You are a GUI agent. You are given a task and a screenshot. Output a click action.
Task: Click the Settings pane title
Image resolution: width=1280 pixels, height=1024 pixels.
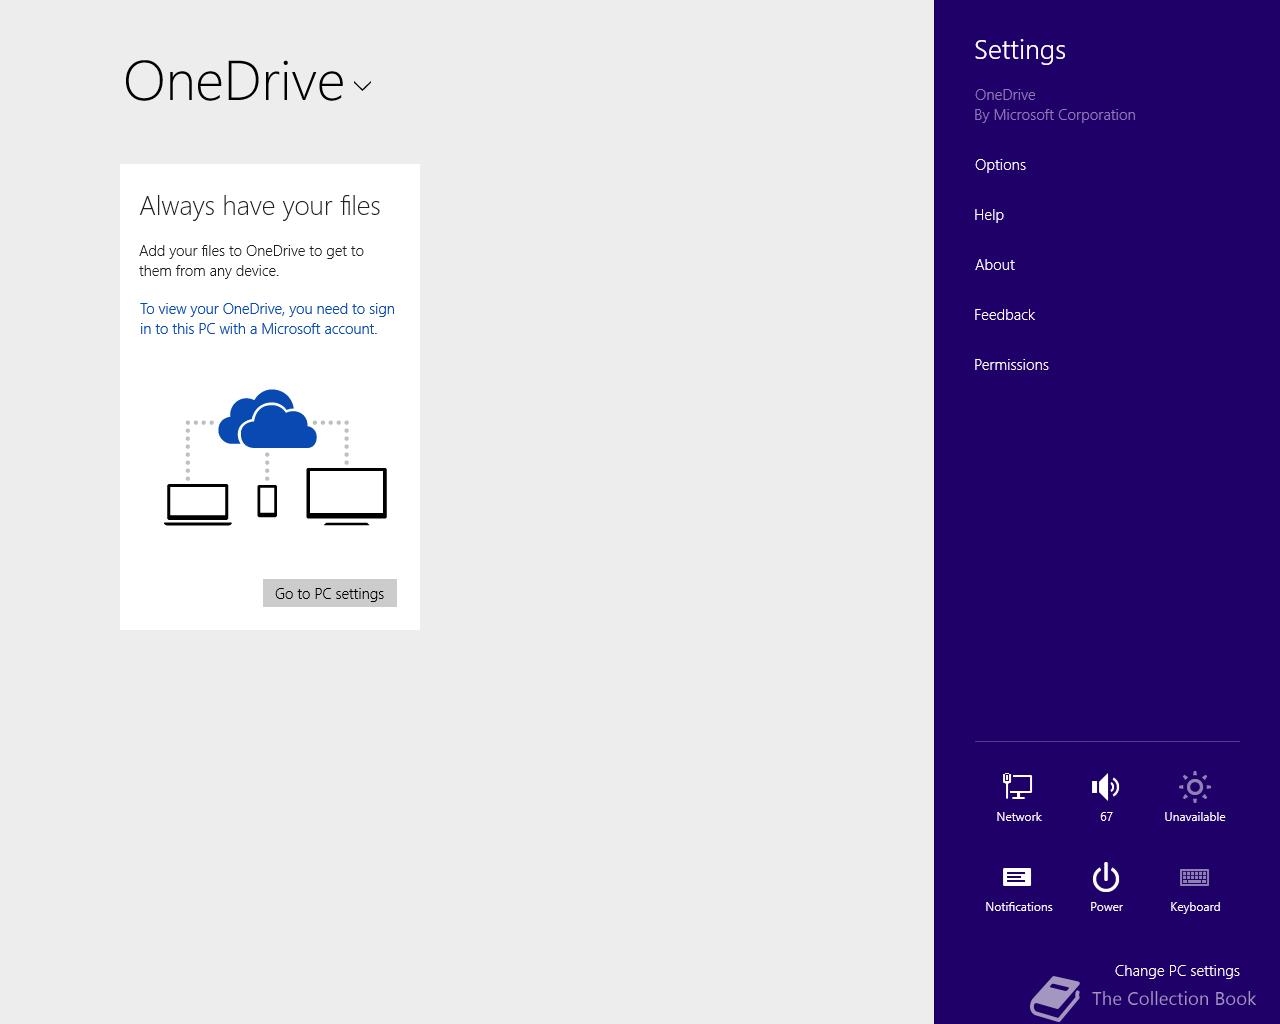click(x=1020, y=50)
